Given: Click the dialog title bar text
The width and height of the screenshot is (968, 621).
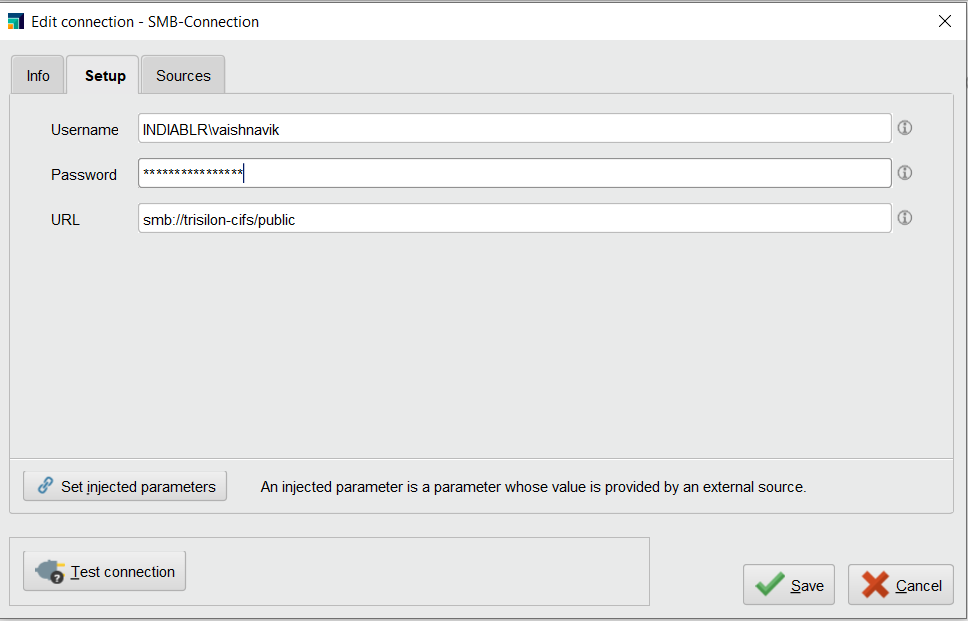Looking at the screenshot, I should pos(144,20).
